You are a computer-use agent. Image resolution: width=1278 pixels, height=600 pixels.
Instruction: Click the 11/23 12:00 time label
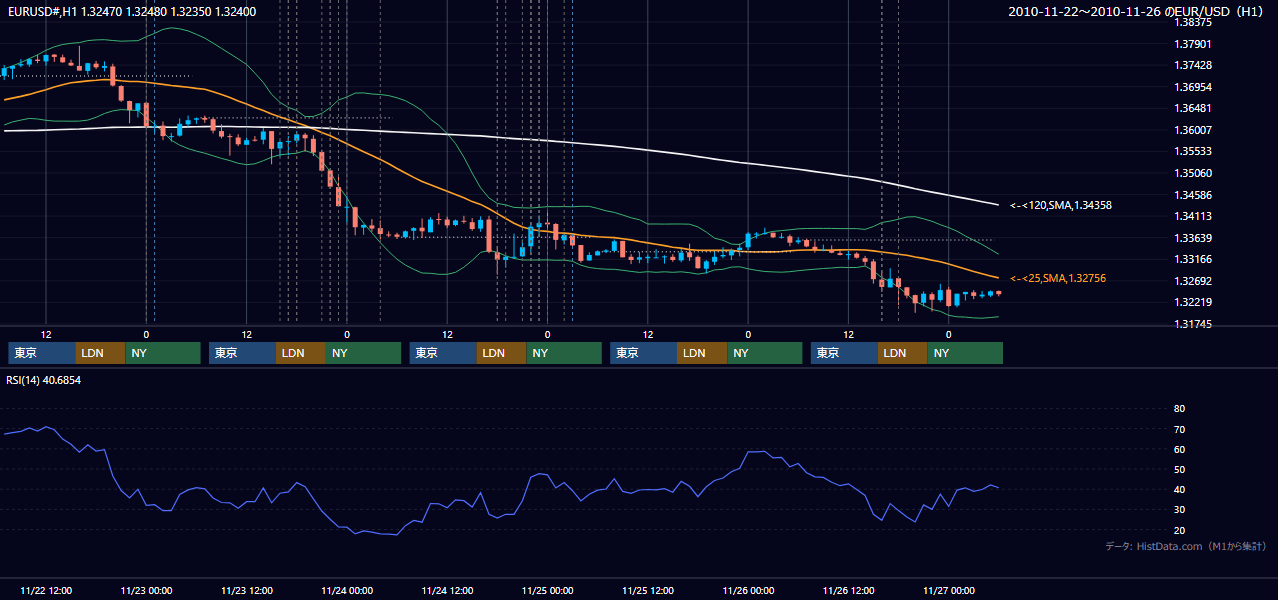click(x=247, y=590)
